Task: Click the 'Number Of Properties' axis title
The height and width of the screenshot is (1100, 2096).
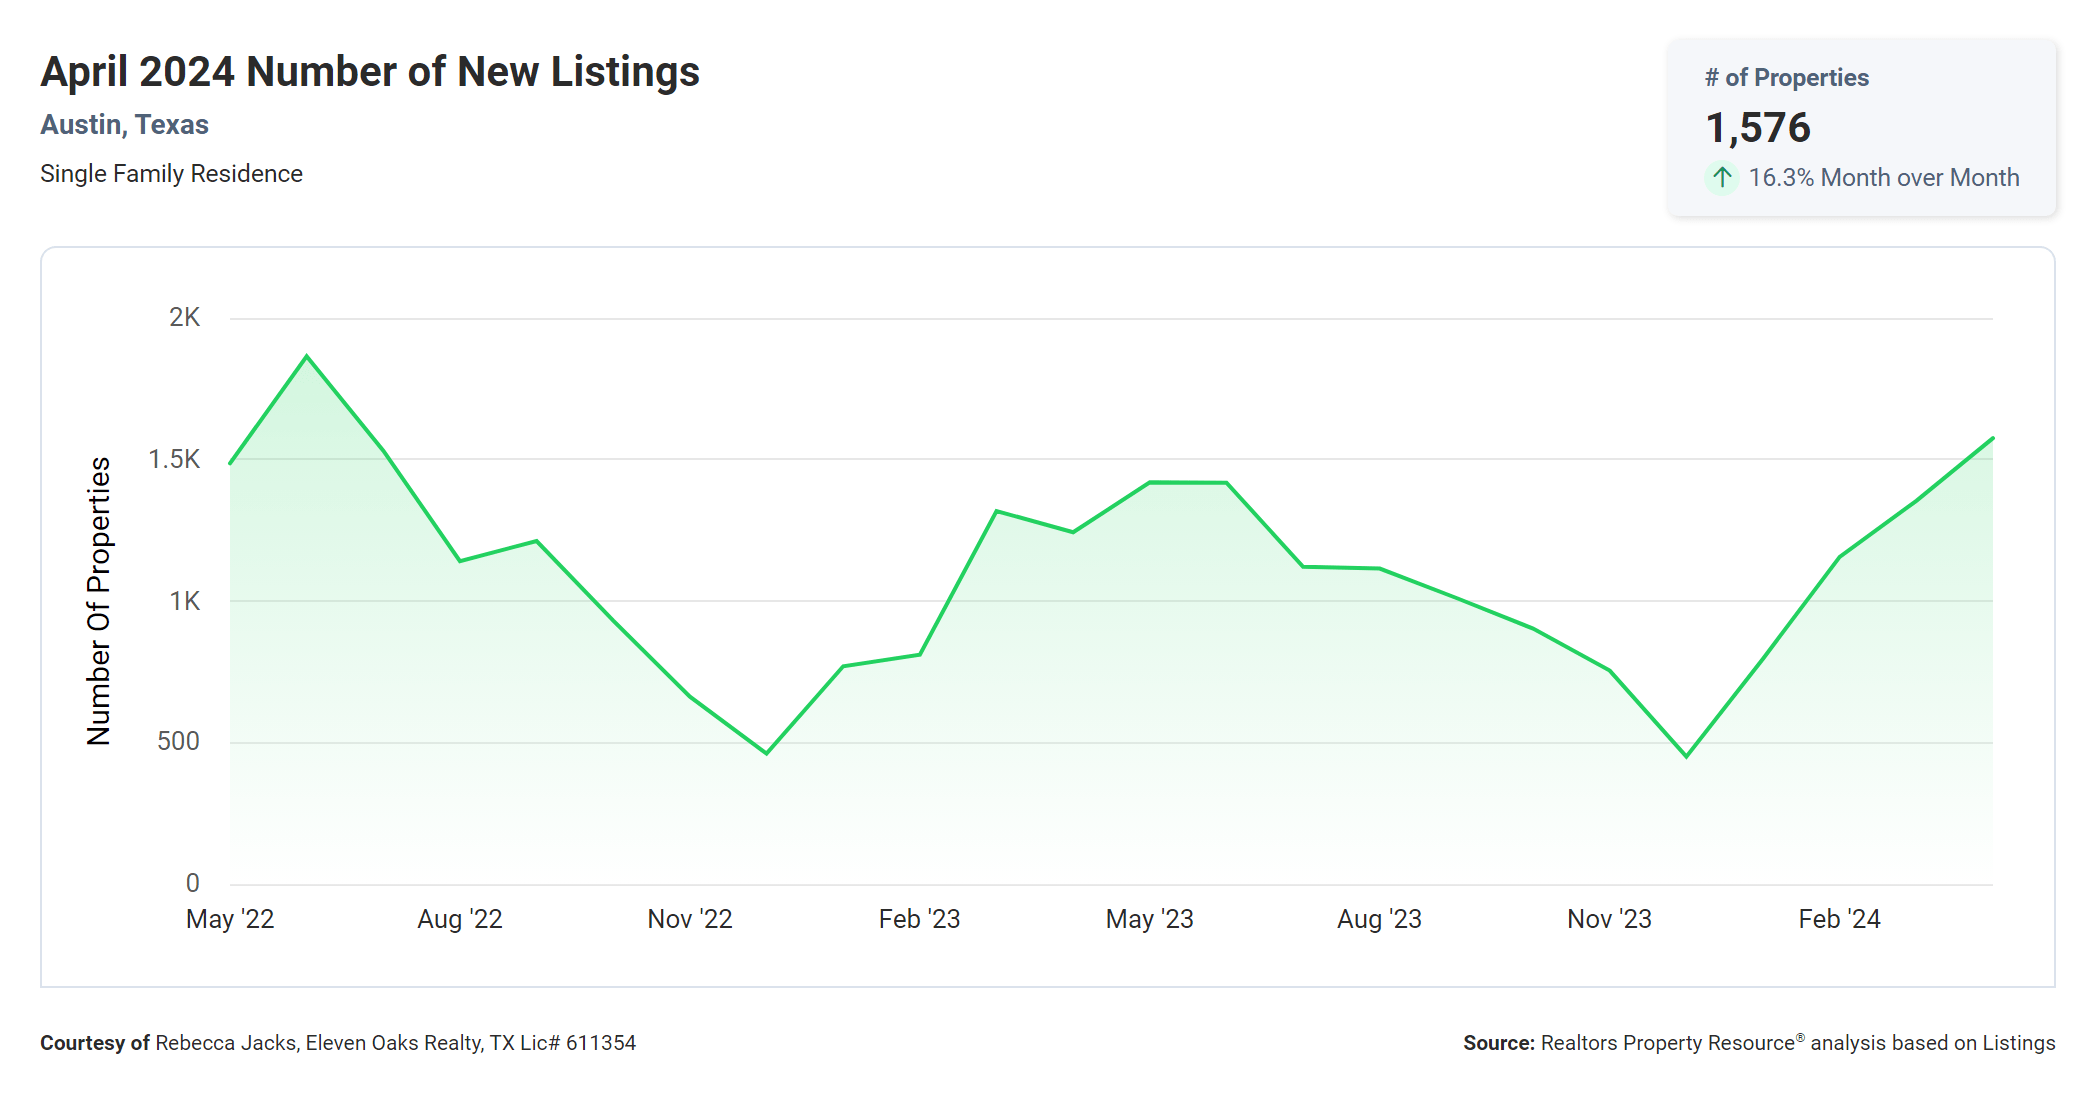Action: 99,601
